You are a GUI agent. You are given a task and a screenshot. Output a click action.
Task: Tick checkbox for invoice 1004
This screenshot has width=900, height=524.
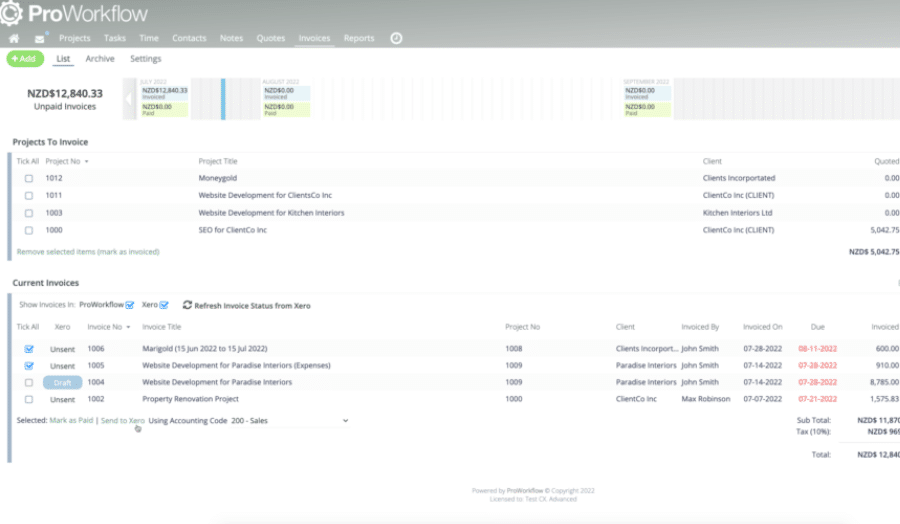[29, 382]
